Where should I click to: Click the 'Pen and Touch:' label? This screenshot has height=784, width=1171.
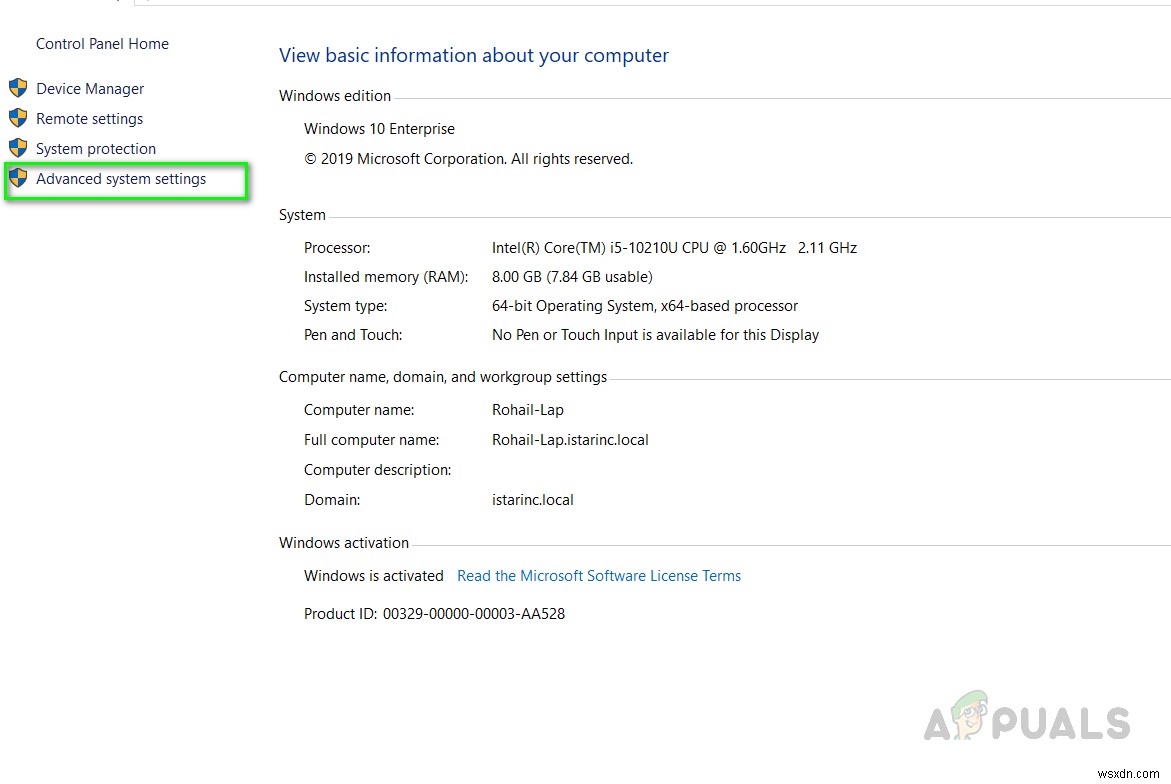pyautogui.click(x=352, y=335)
